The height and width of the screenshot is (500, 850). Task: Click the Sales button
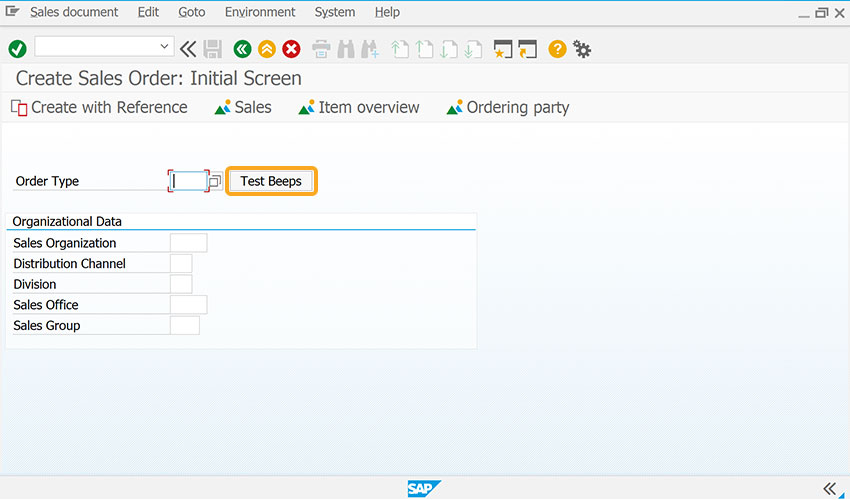[x=243, y=107]
